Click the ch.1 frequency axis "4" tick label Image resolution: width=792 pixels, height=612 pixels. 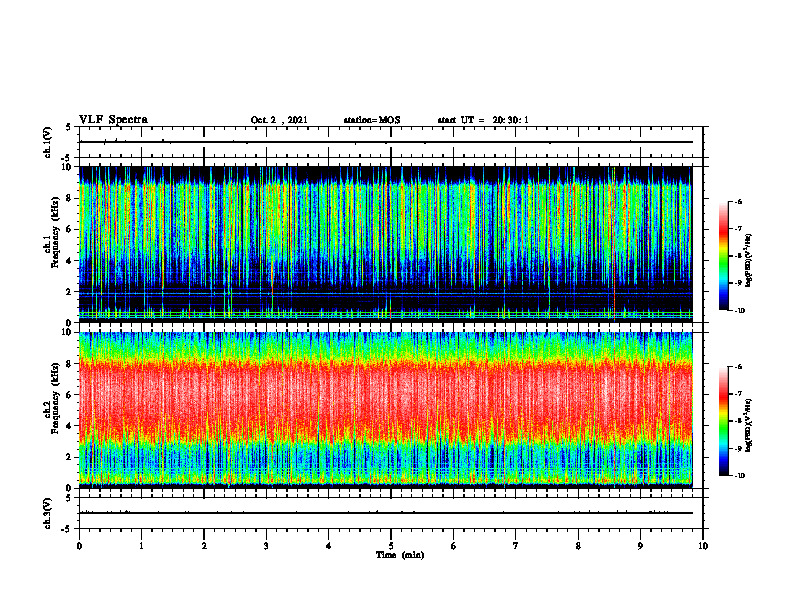coord(70,261)
